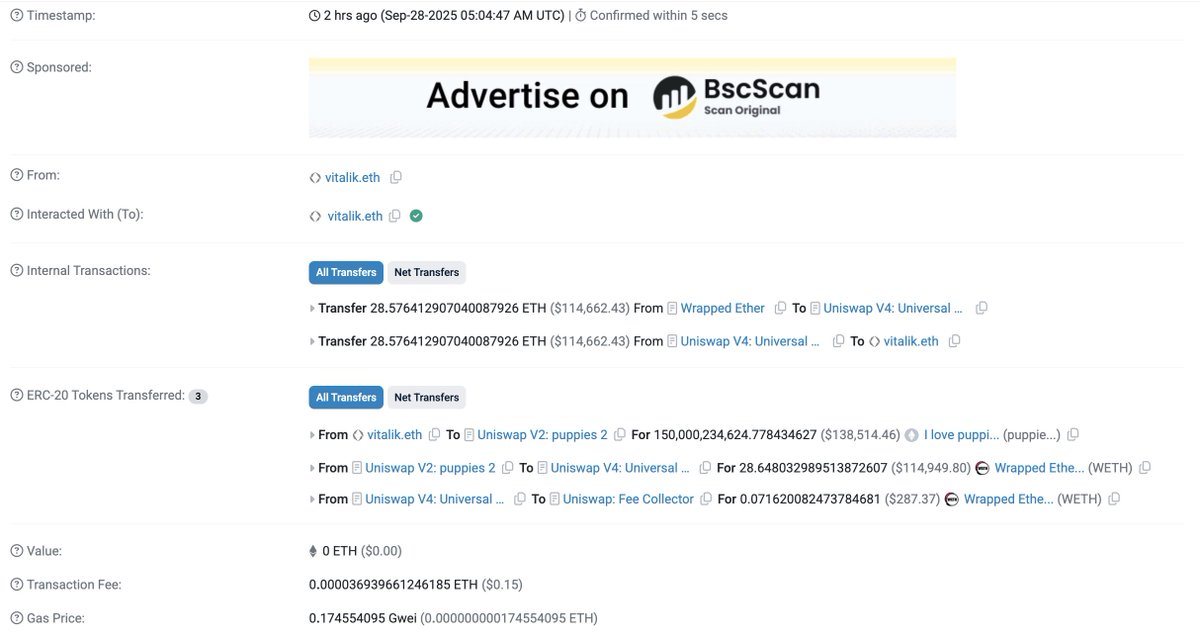This screenshot has height=638, width=1200.
Task: Copy the Wrapped Ether address in Internal Transactions
Action: click(780, 308)
